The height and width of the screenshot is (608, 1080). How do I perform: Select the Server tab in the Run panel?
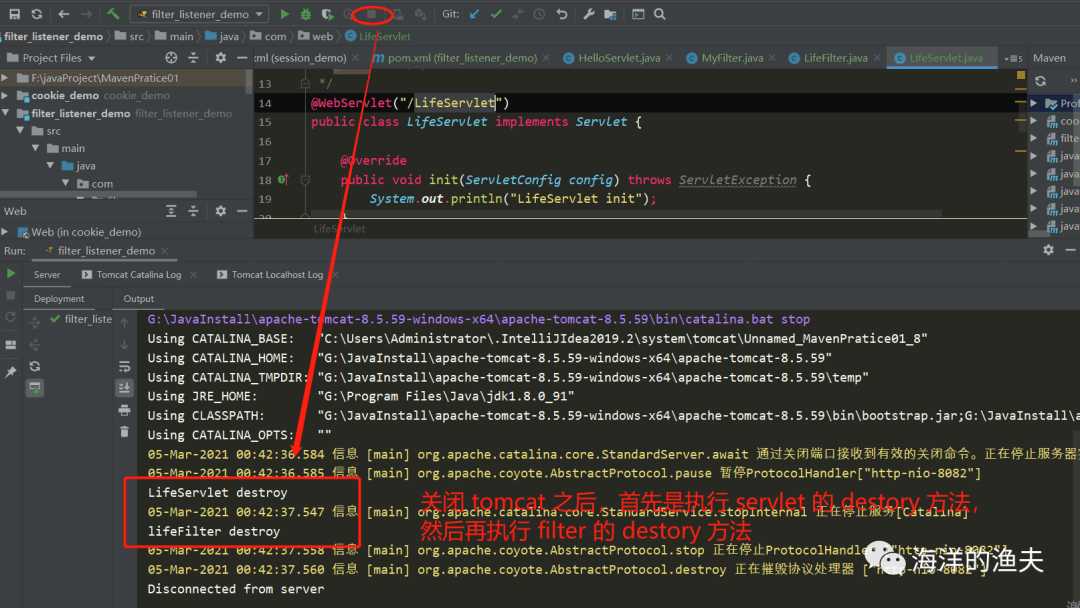click(47, 275)
